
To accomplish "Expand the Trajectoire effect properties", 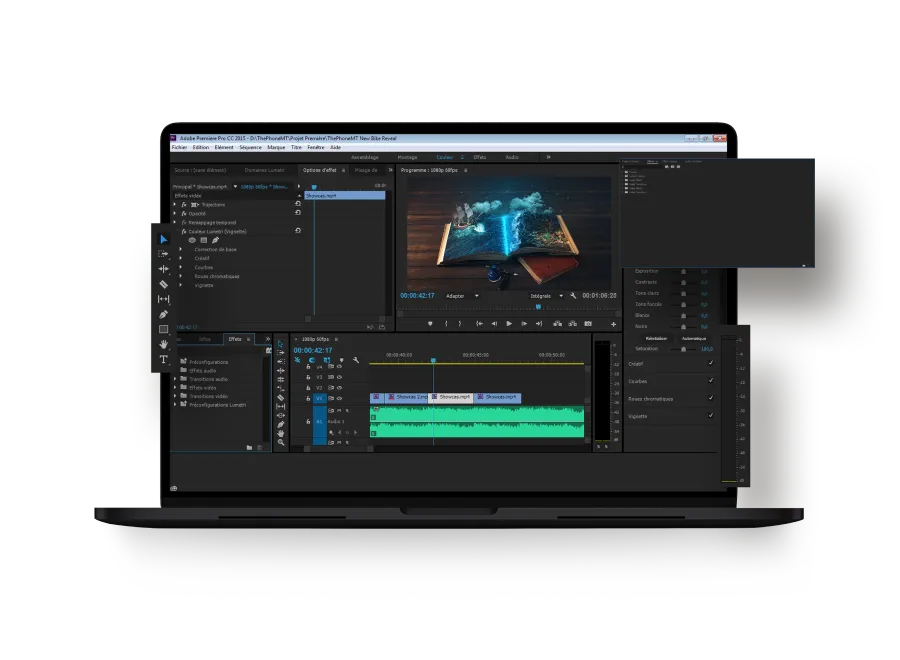I will [x=175, y=204].
